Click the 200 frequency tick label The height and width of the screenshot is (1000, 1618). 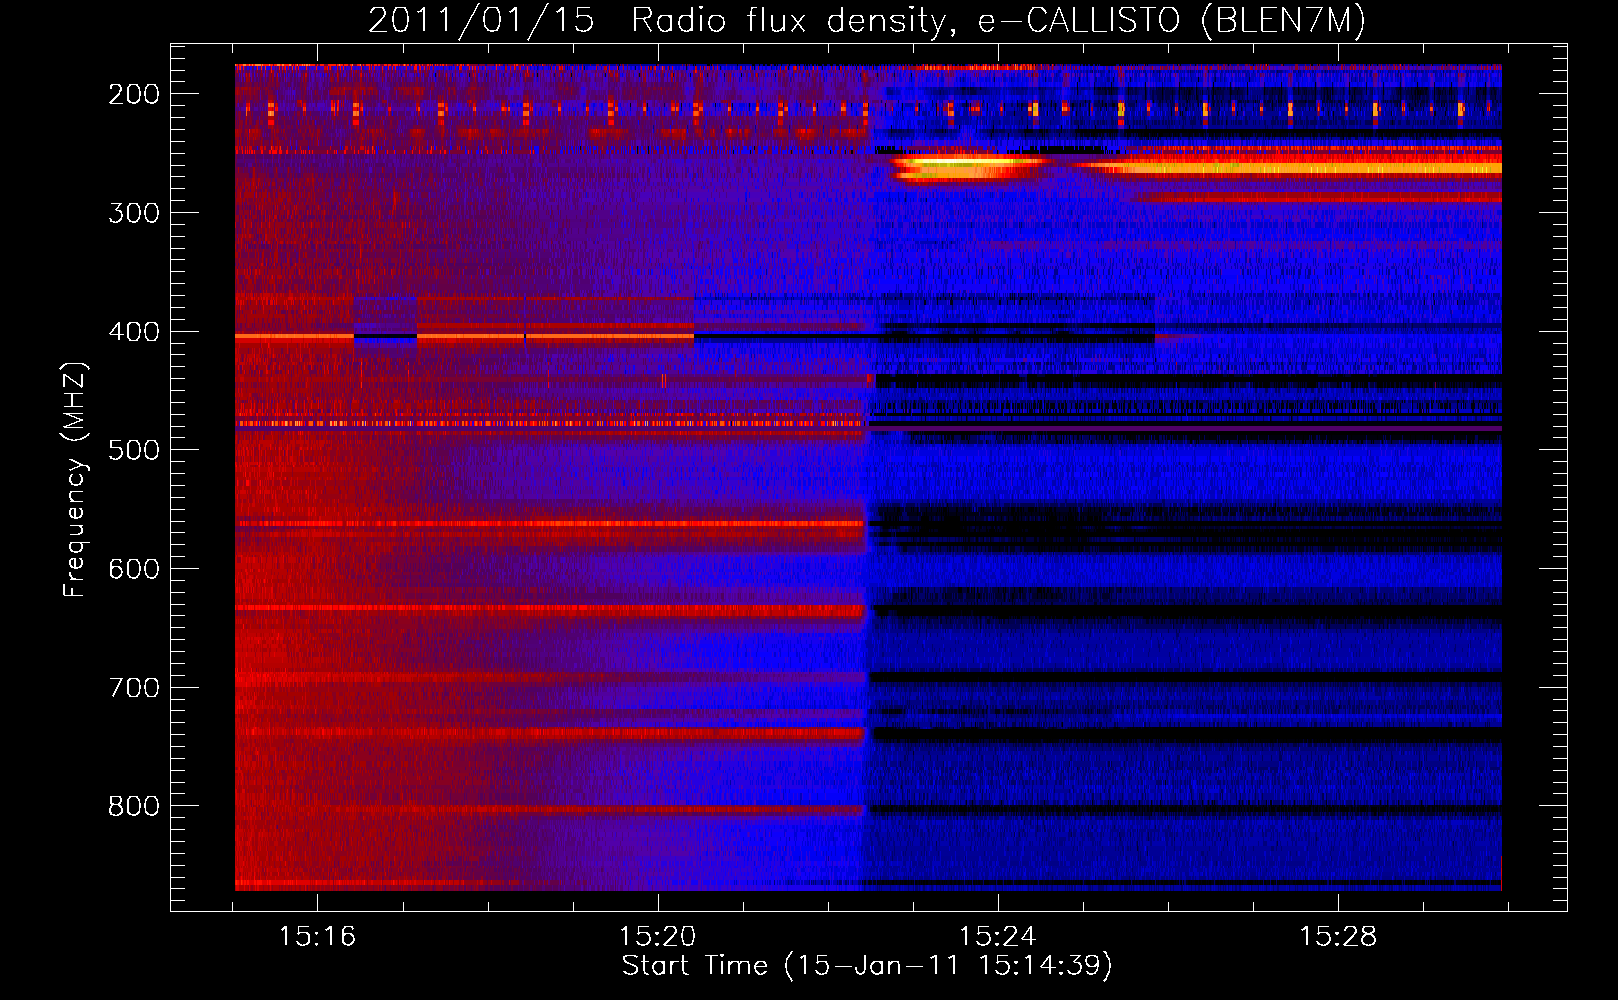[x=134, y=94]
